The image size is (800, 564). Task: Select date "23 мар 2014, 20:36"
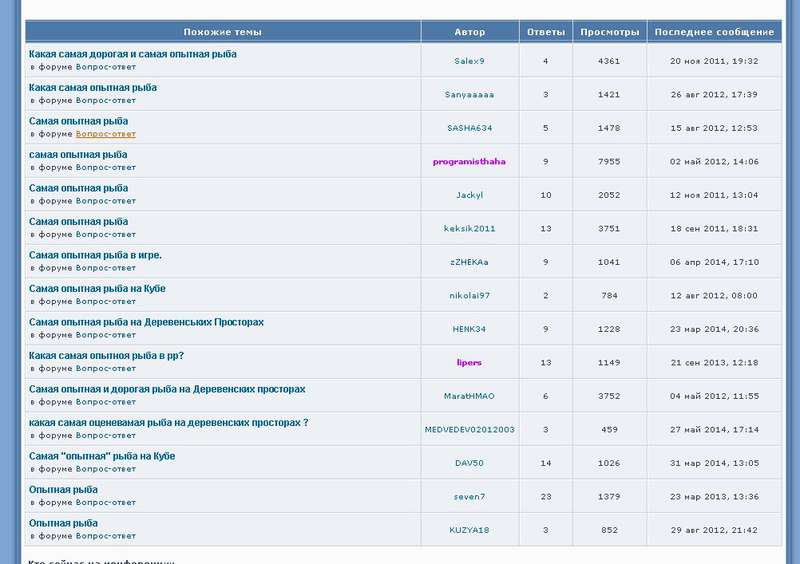pyautogui.click(x=714, y=329)
